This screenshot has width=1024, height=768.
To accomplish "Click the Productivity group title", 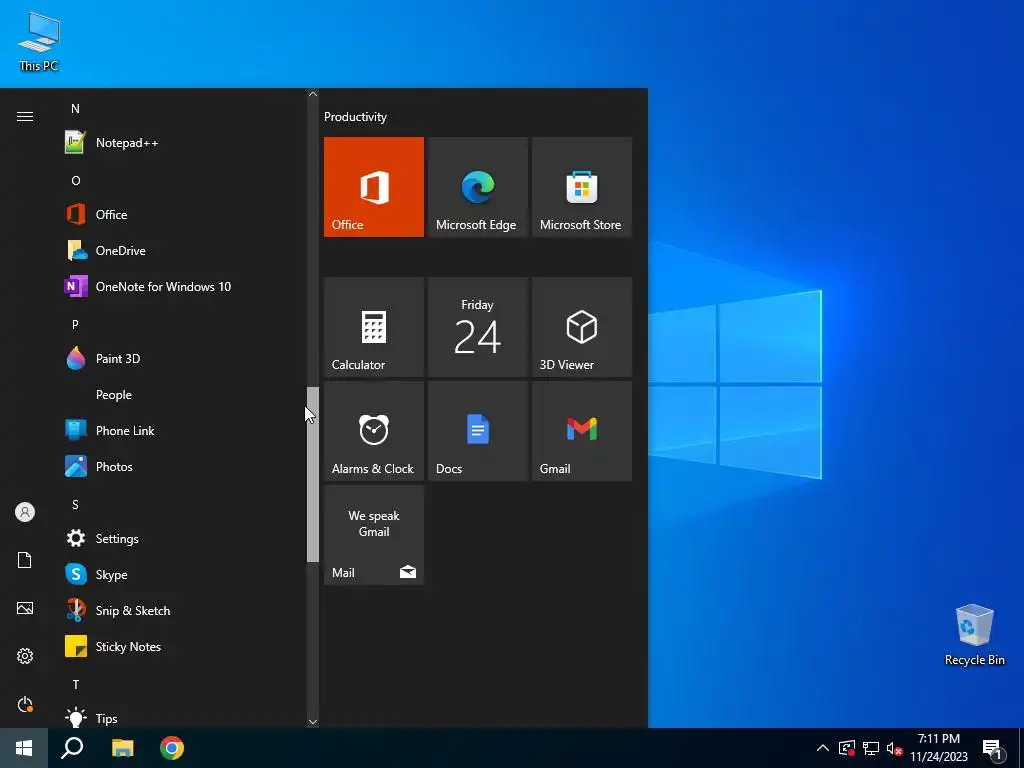I will [355, 117].
